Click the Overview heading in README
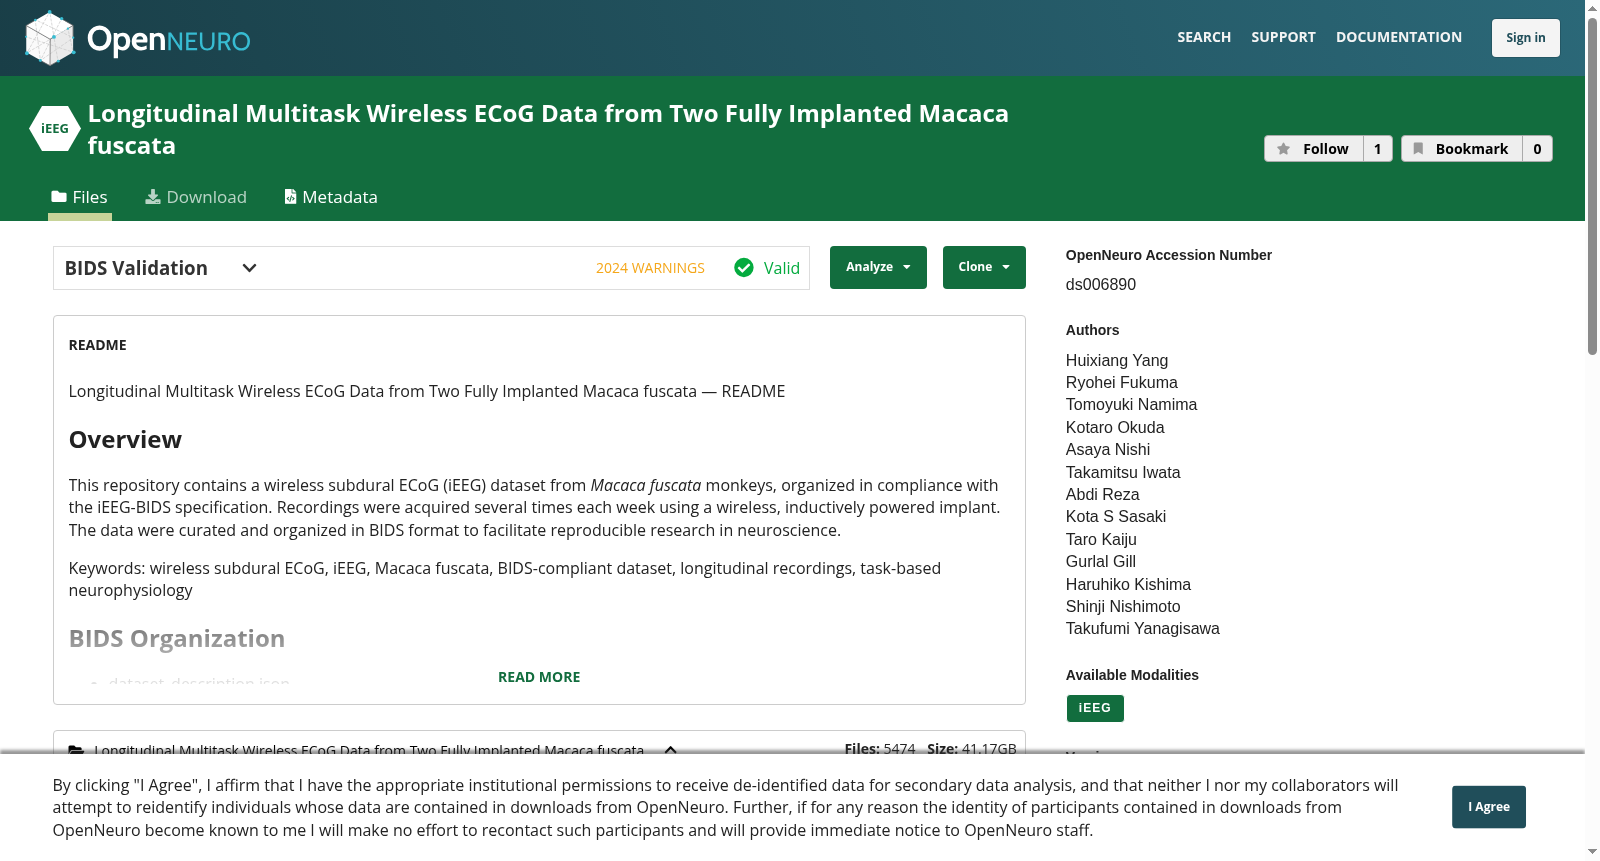 tap(125, 440)
